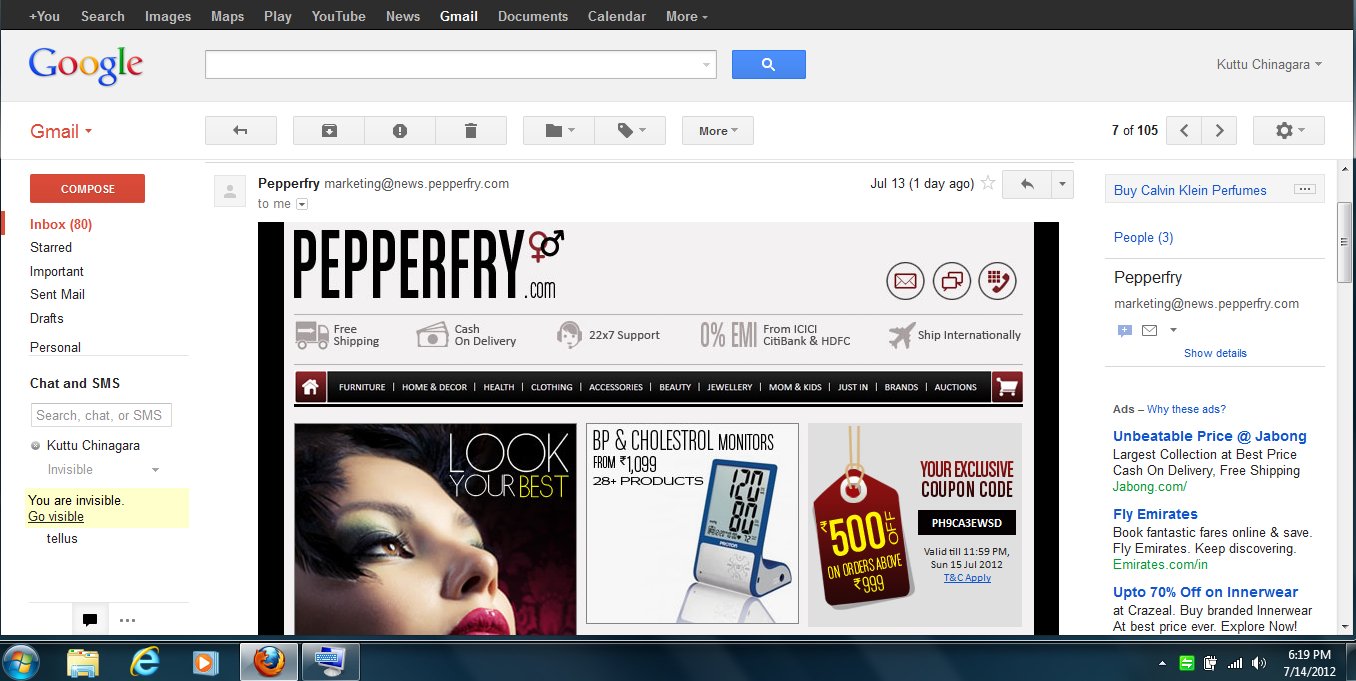This screenshot has height=681, width=1356.
Task: Open the Labels tag dropdown
Action: pyautogui.click(x=630, y=131)
